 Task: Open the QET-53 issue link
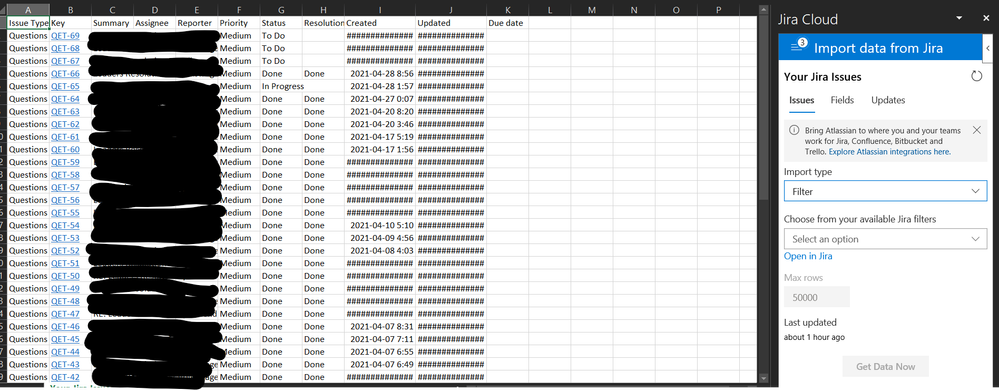pyautogui.click(x=65, y=238)
